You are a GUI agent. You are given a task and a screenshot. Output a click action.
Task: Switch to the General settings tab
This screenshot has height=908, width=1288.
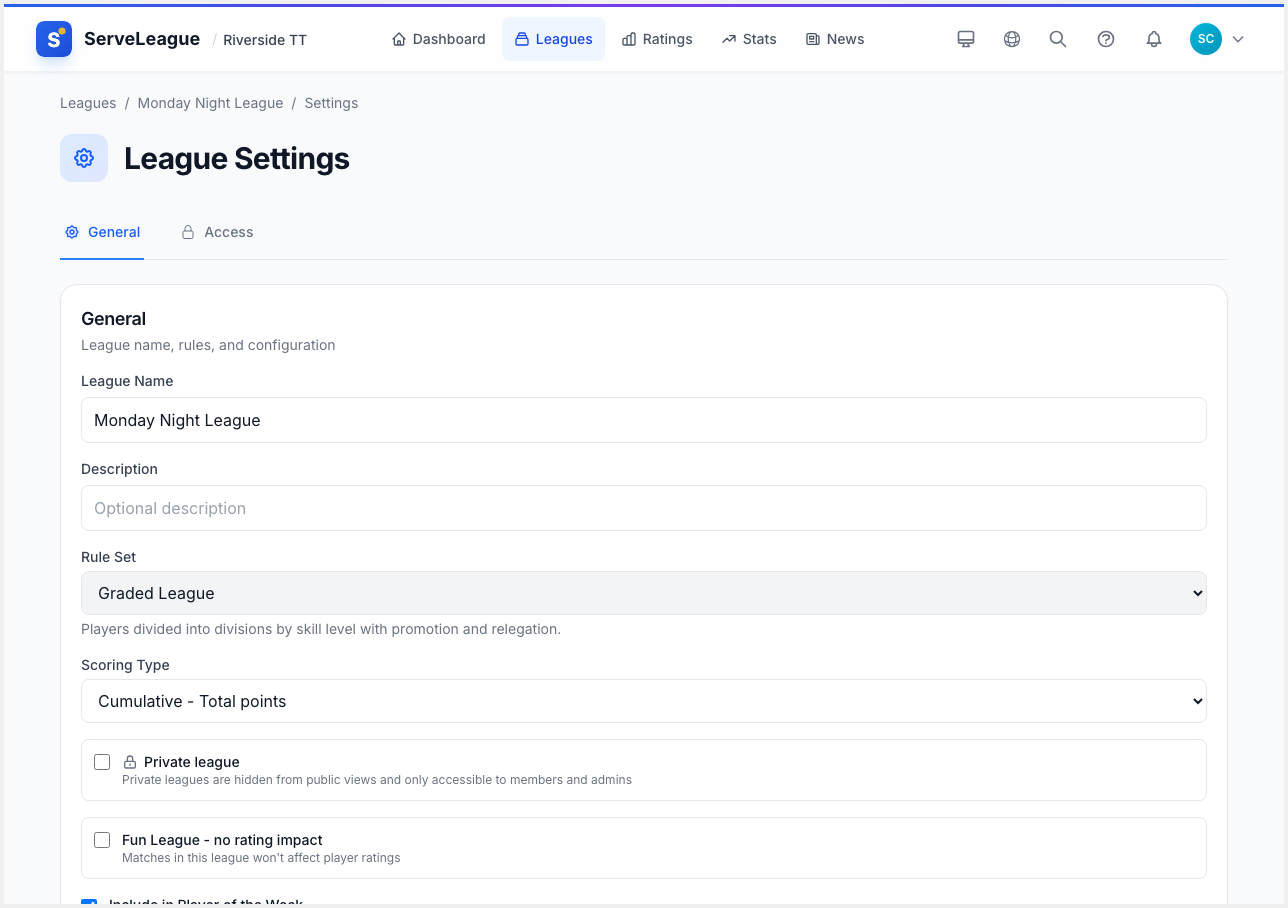[x=102, y=232]
